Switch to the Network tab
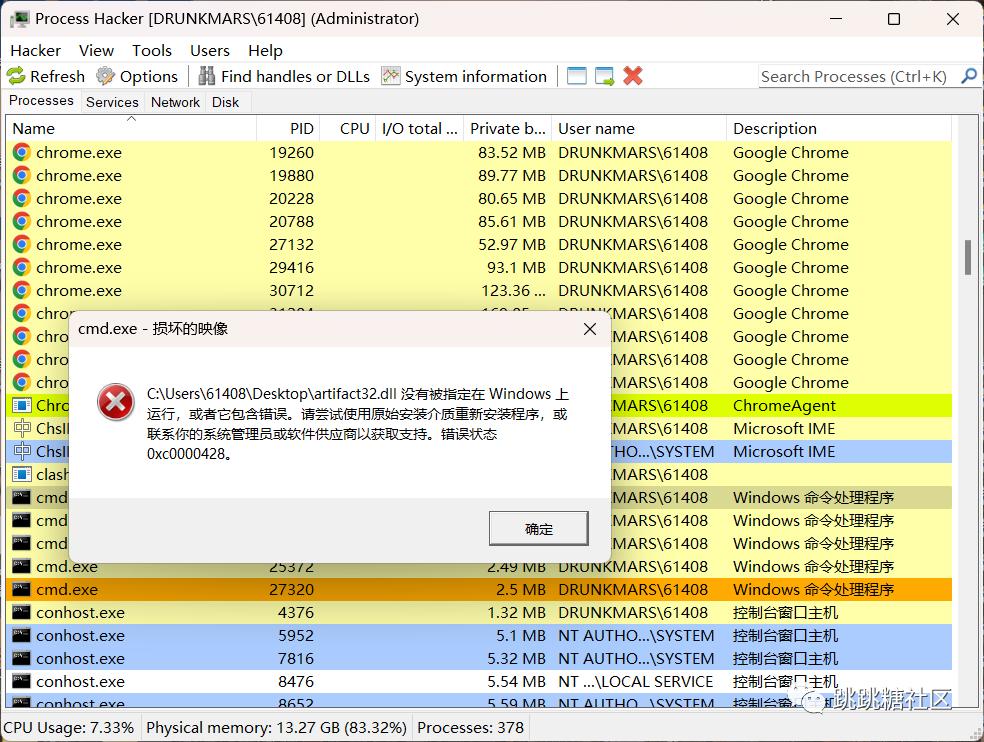Image resolution: width=984 pixels, height=742 pixels. pos(175,102)
